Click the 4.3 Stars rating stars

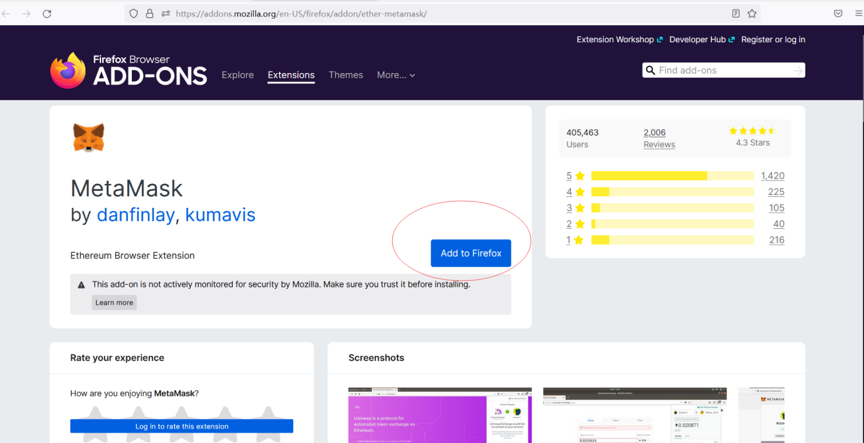752,131
